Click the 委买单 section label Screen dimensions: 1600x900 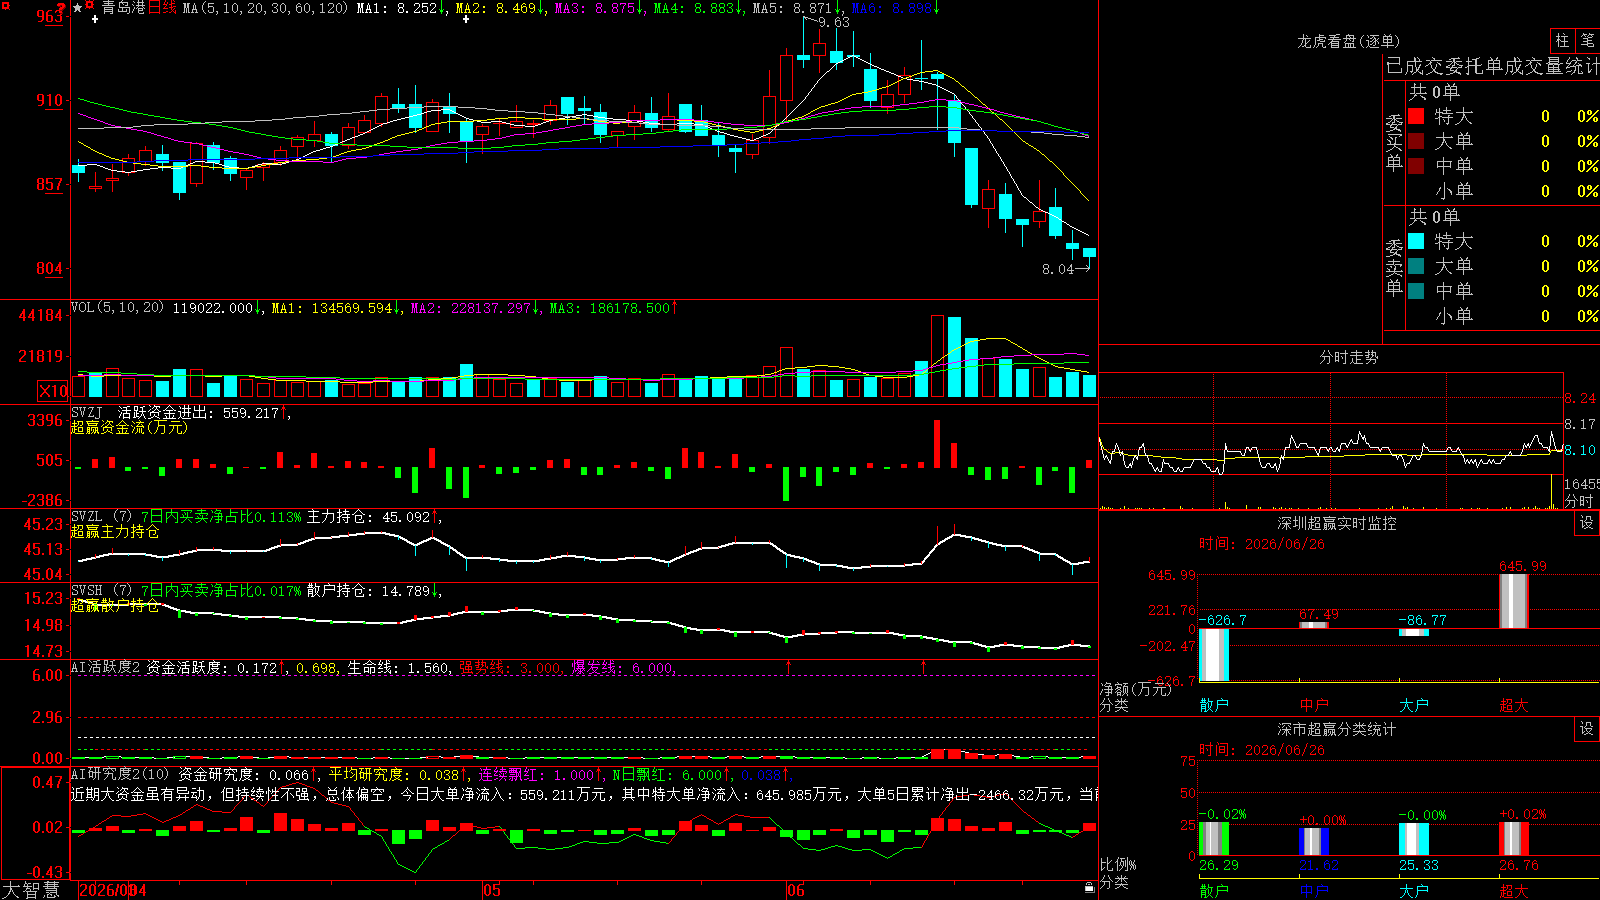point(1394,143)
